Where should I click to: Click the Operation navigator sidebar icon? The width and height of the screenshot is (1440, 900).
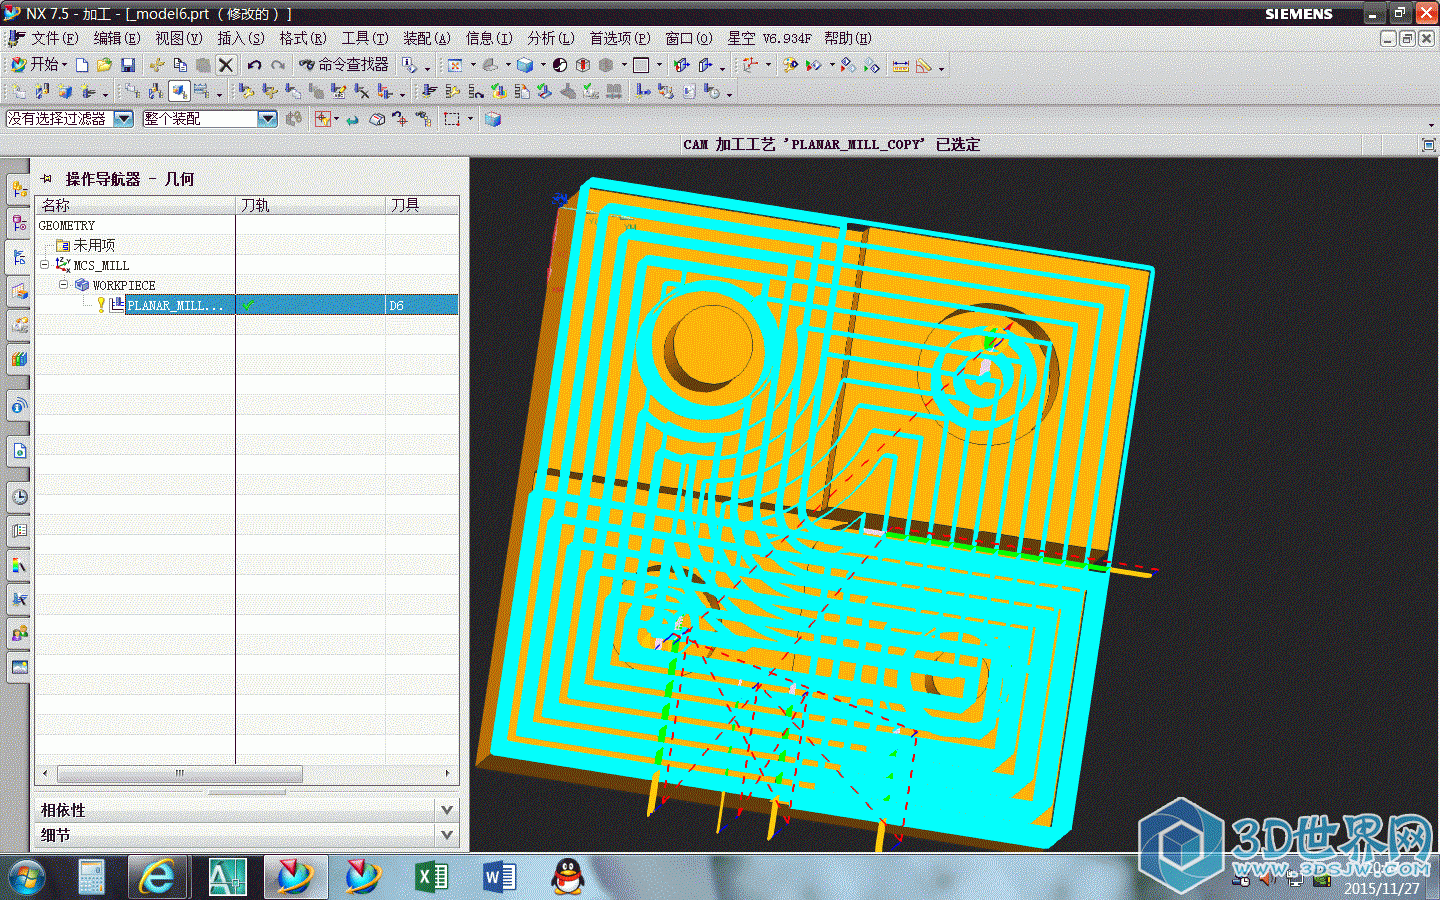pos(19,256)
